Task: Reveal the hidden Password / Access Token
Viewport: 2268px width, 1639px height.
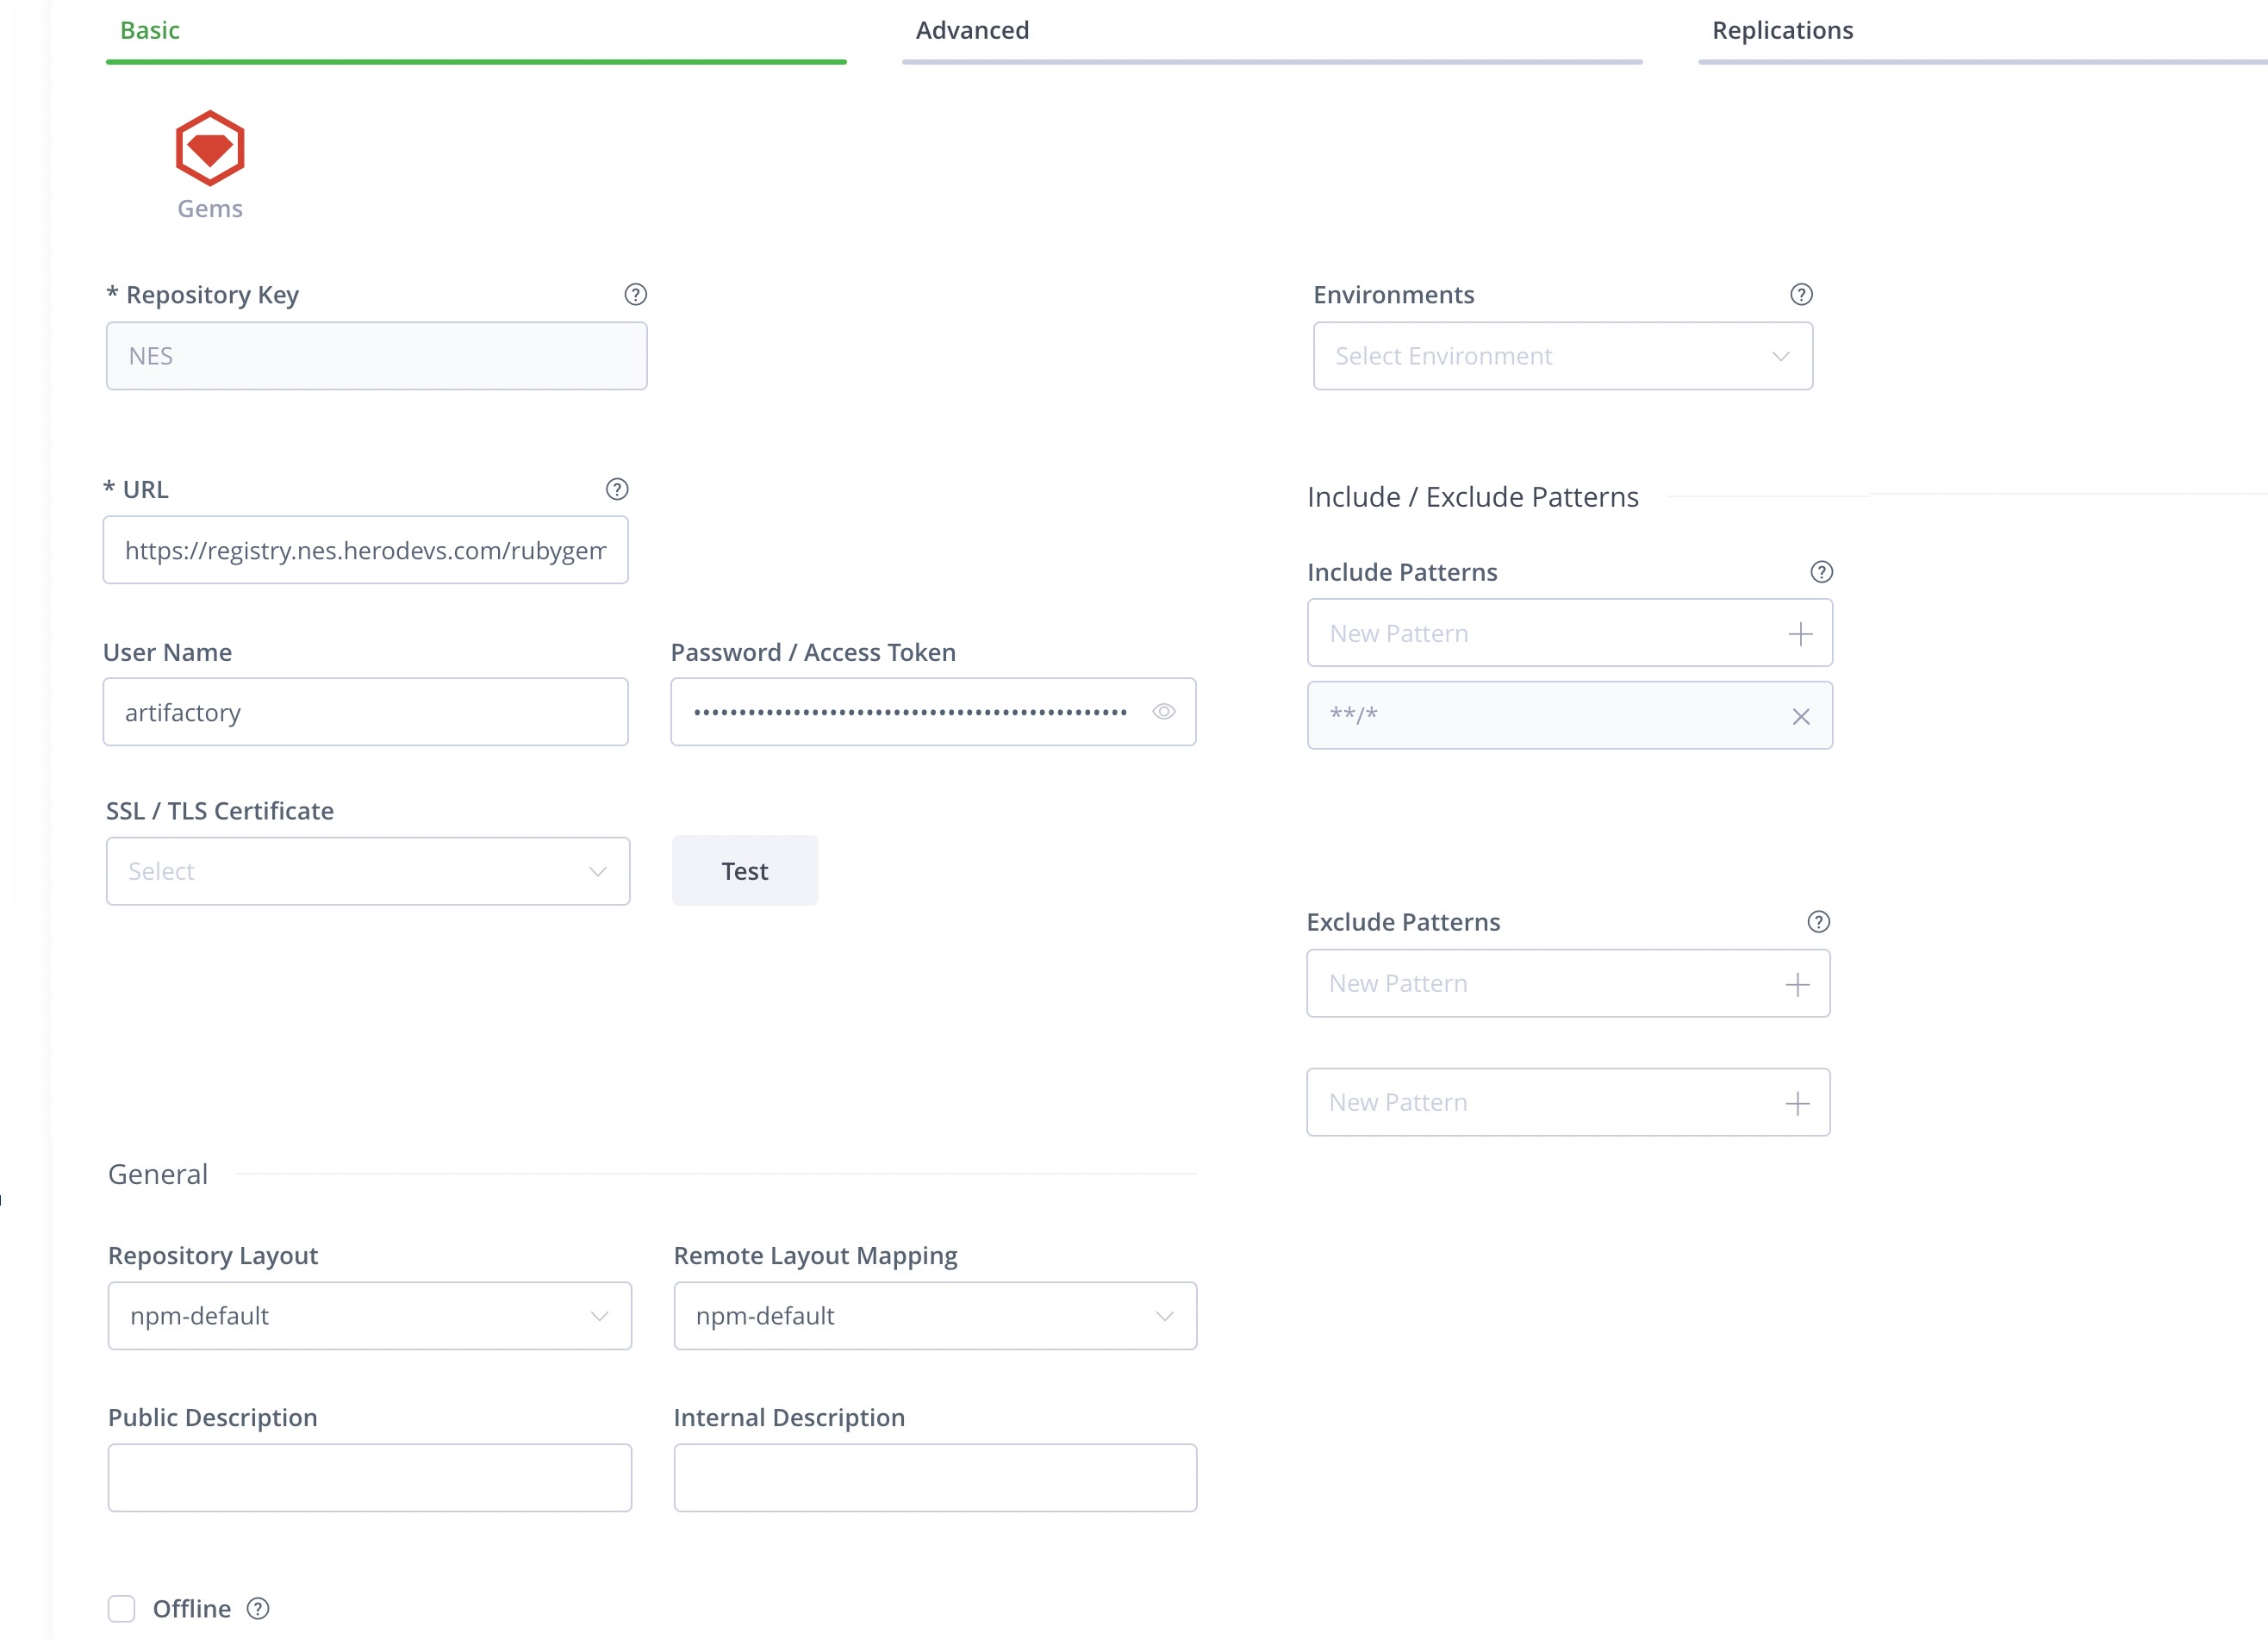Action: click(x=1165, y=711)
